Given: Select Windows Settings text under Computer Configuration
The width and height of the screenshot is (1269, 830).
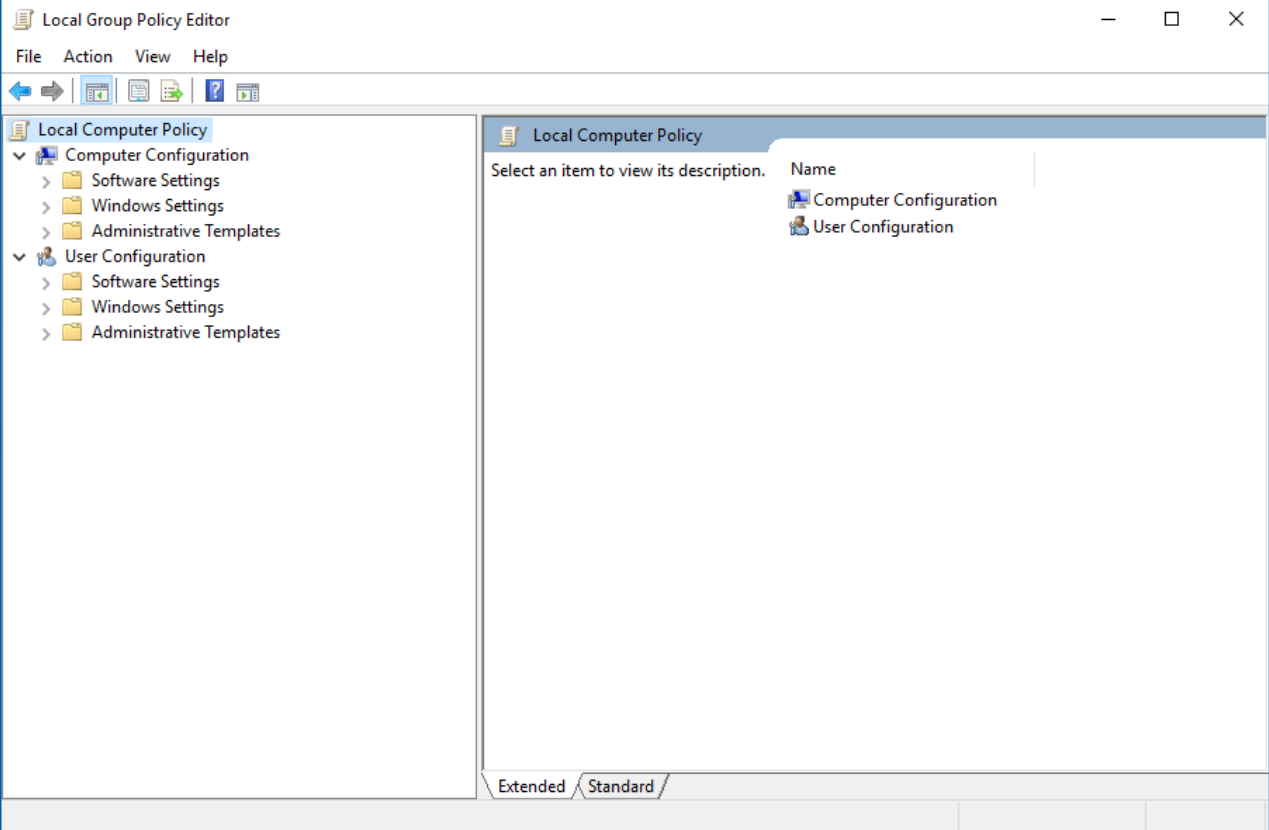Looking at the screenshot, I should (x=158, y=205).
